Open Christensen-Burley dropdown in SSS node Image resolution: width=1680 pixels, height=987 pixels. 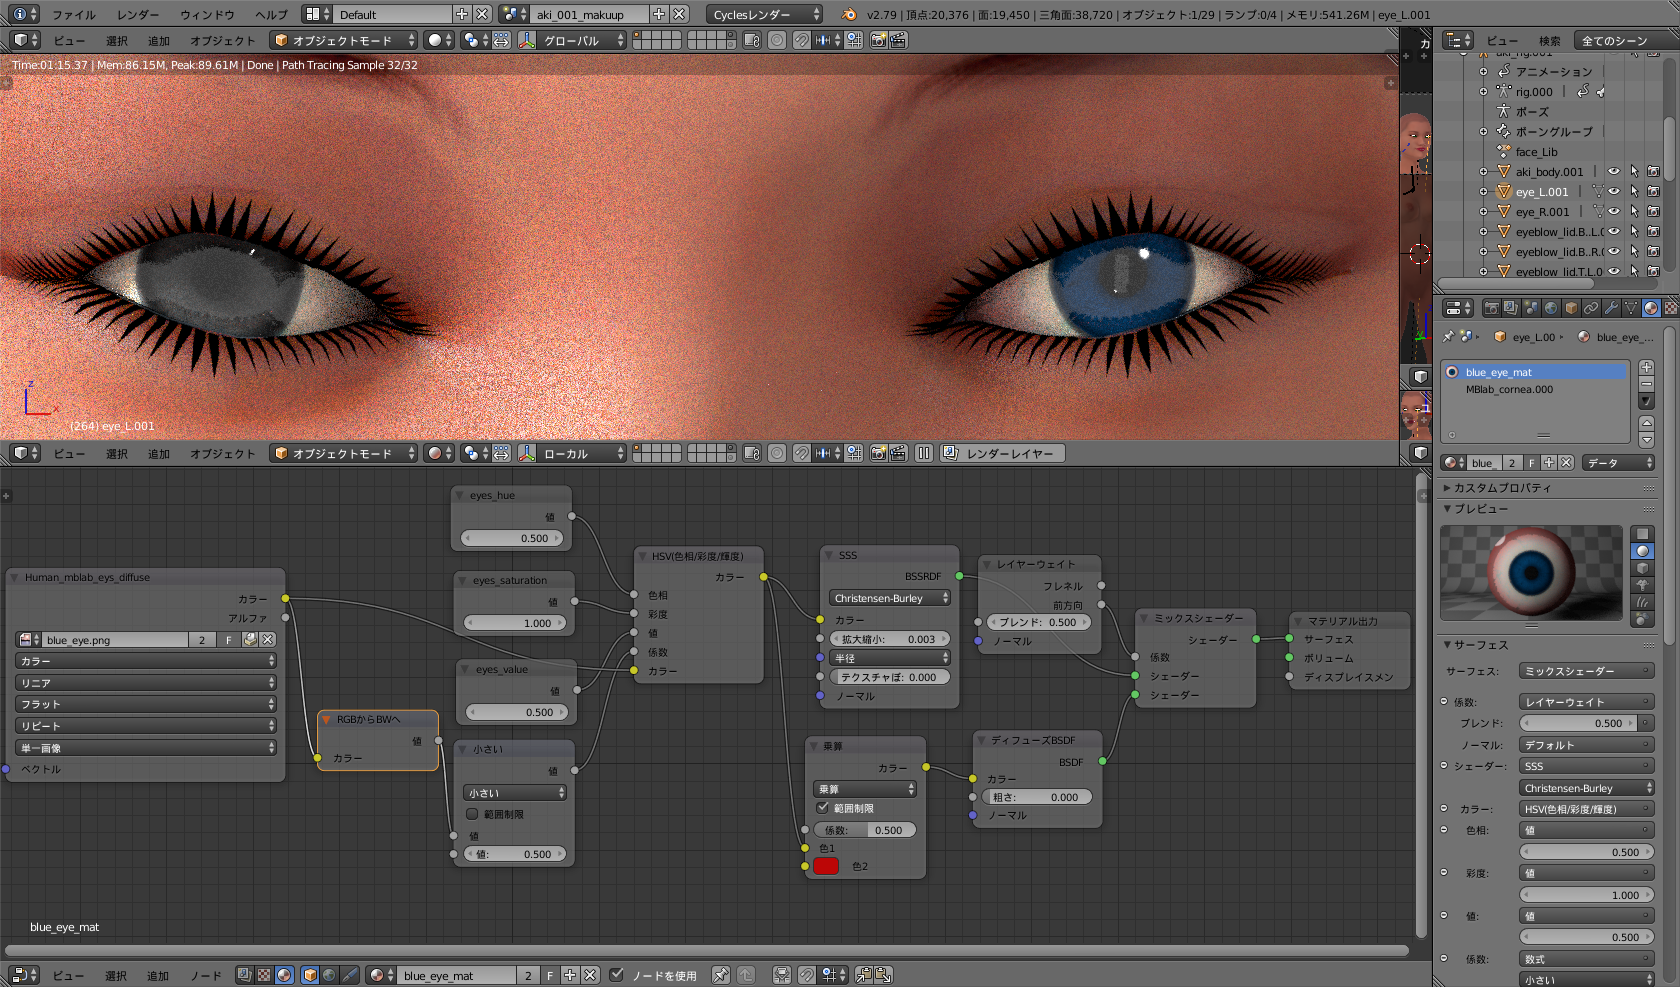[890, 598]
